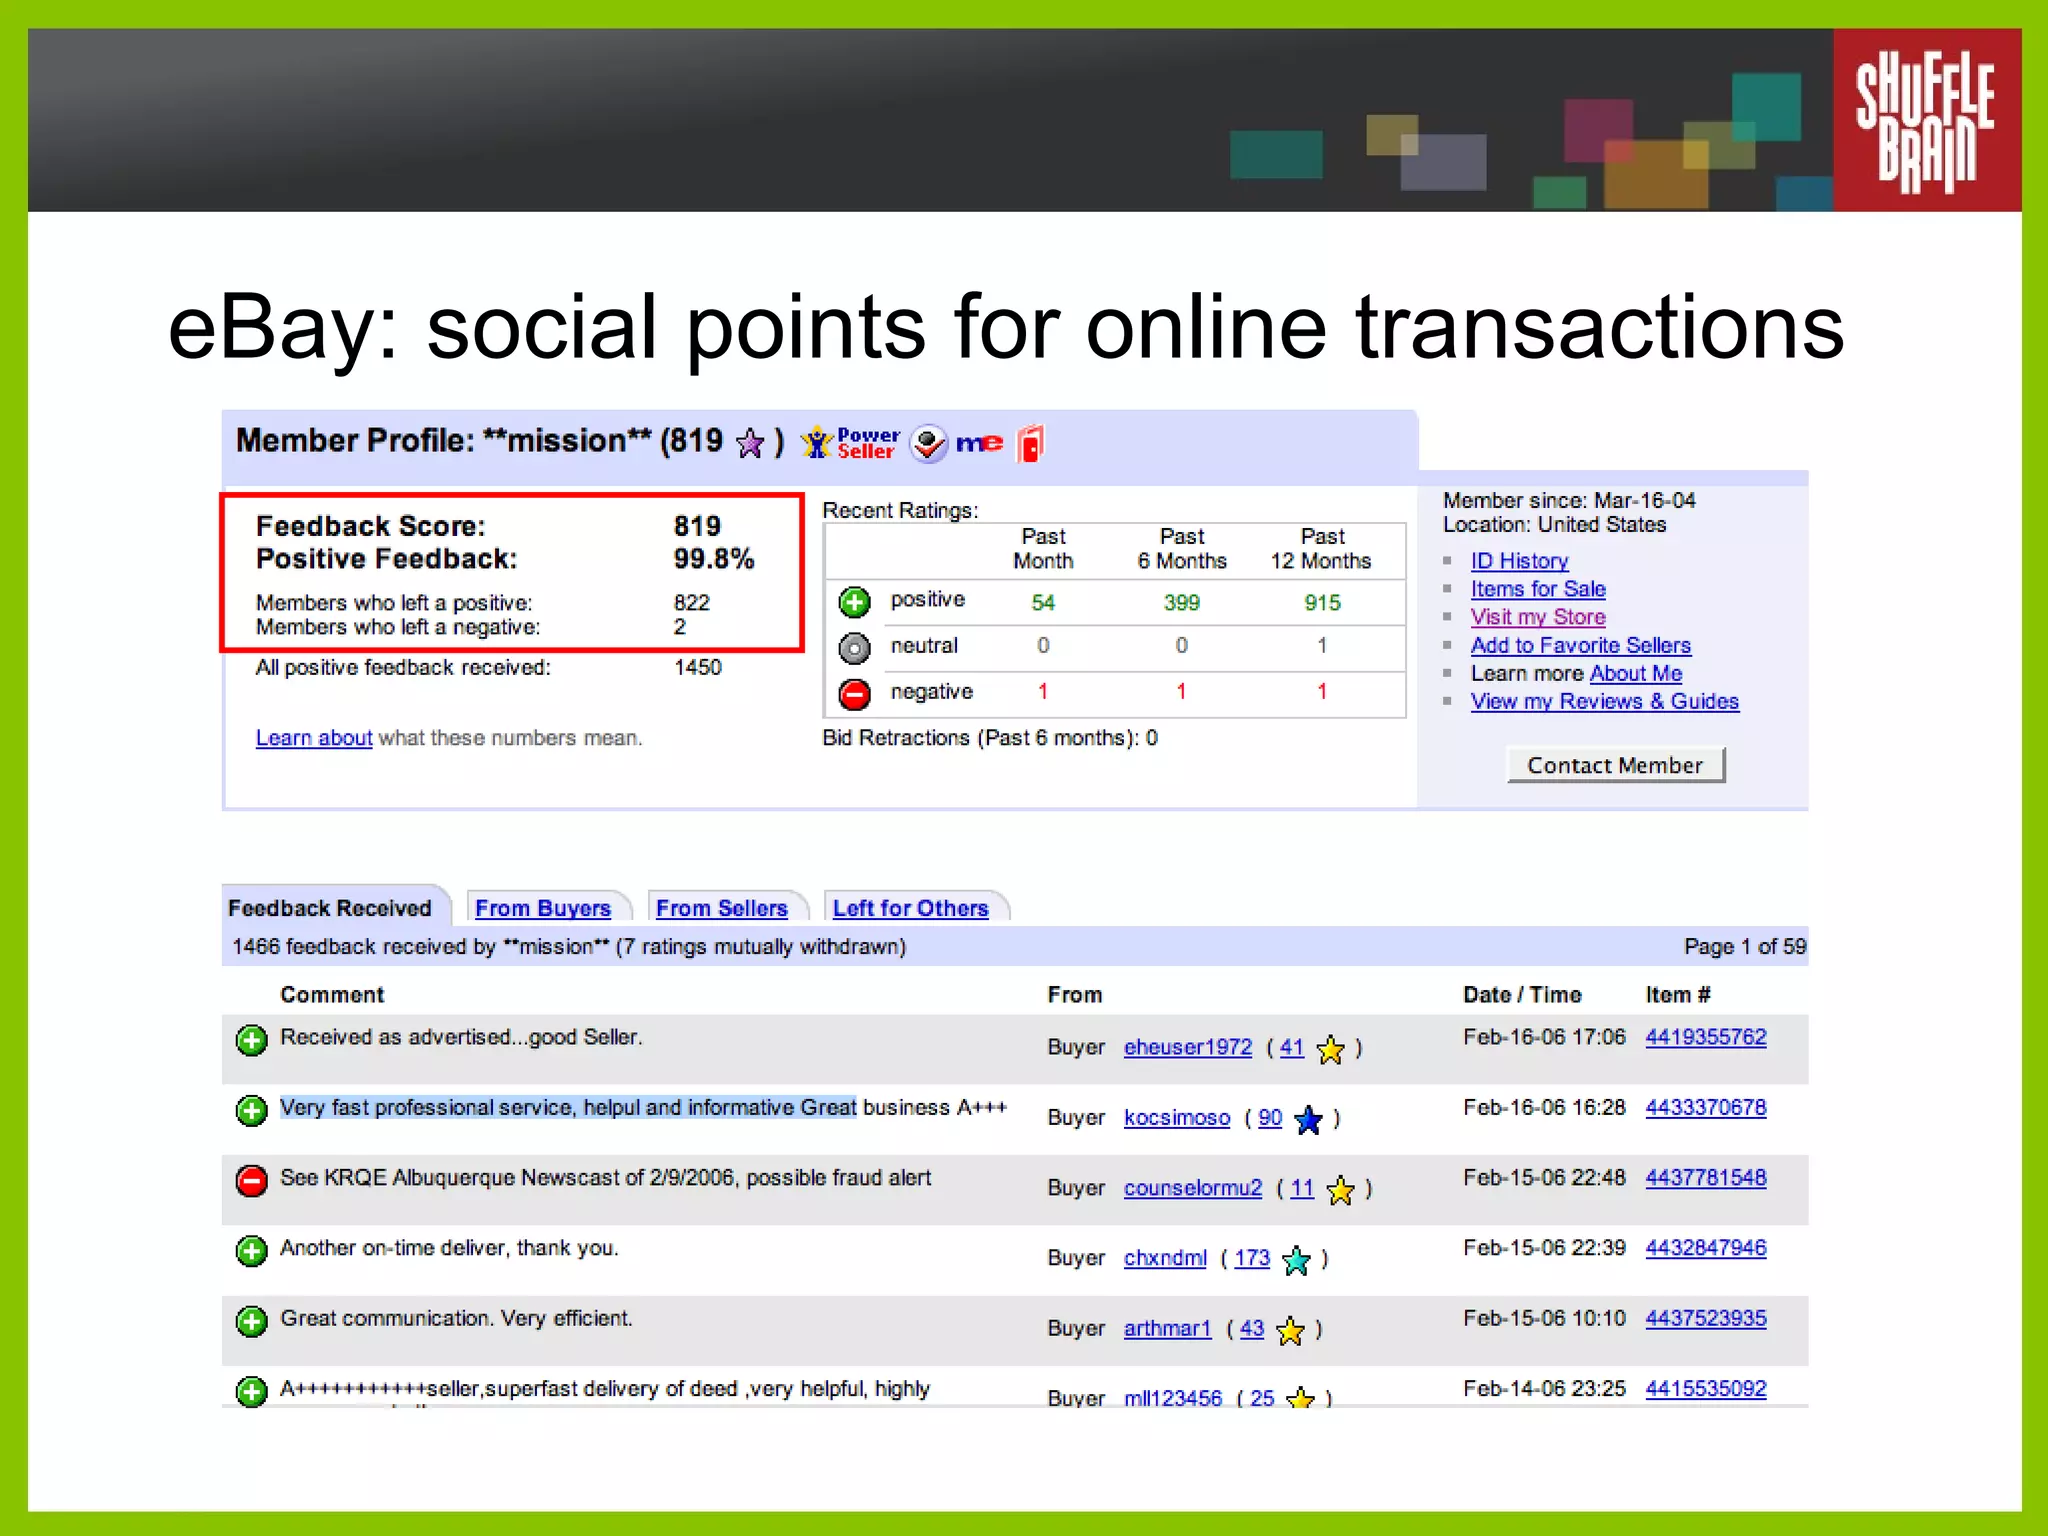
Task: Click the red negative rating icon in Recent Ratings
Action: 854,694
